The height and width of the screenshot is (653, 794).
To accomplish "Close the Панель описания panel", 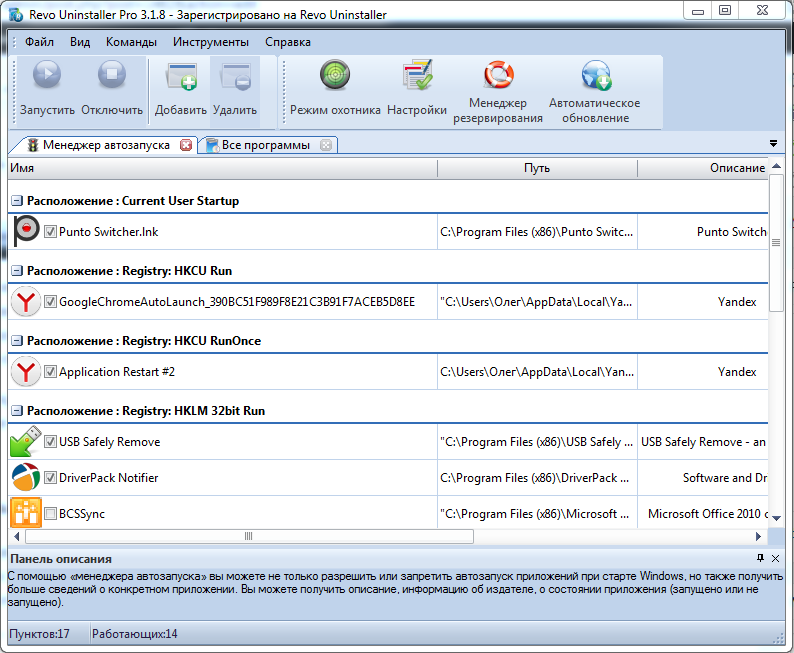I will [x=775, y=558].
